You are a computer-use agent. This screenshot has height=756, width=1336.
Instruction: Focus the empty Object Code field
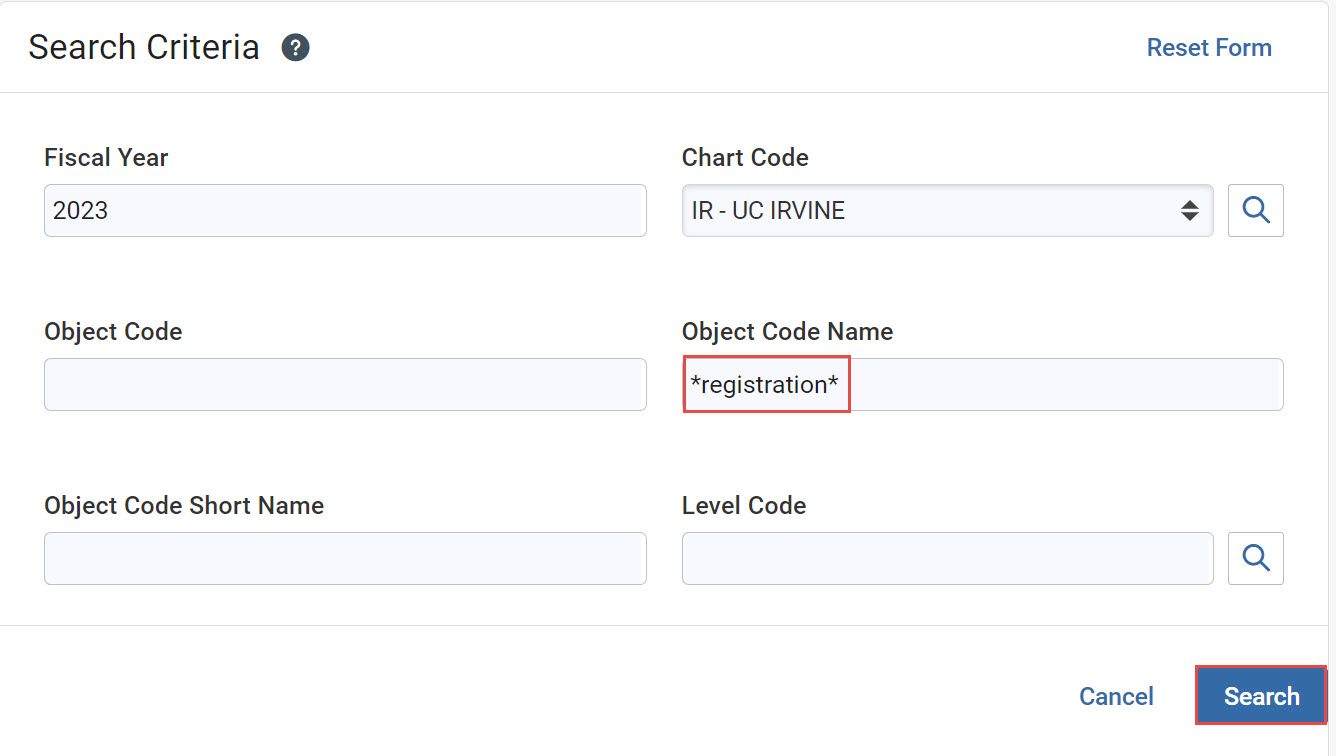[345, 384]
